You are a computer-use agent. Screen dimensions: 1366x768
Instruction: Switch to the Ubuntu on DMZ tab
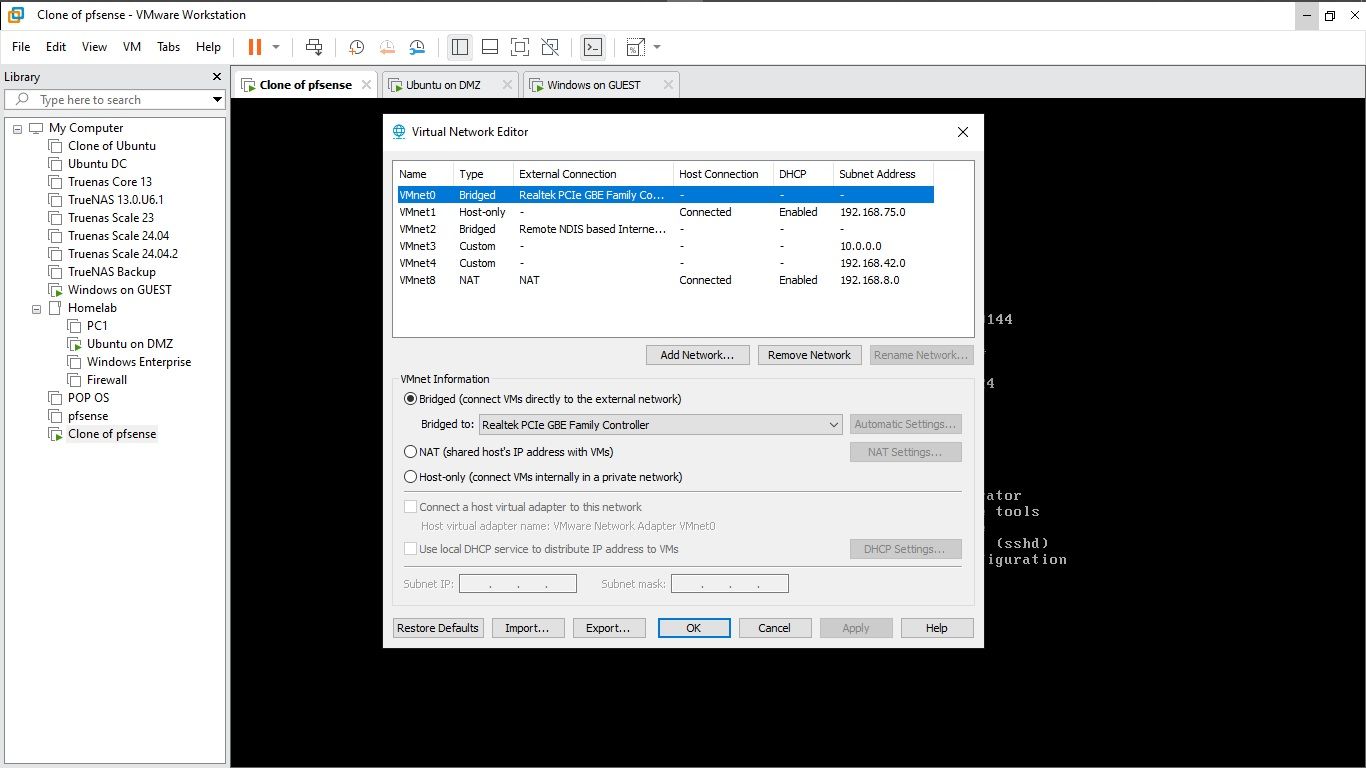tap(443, 85)
